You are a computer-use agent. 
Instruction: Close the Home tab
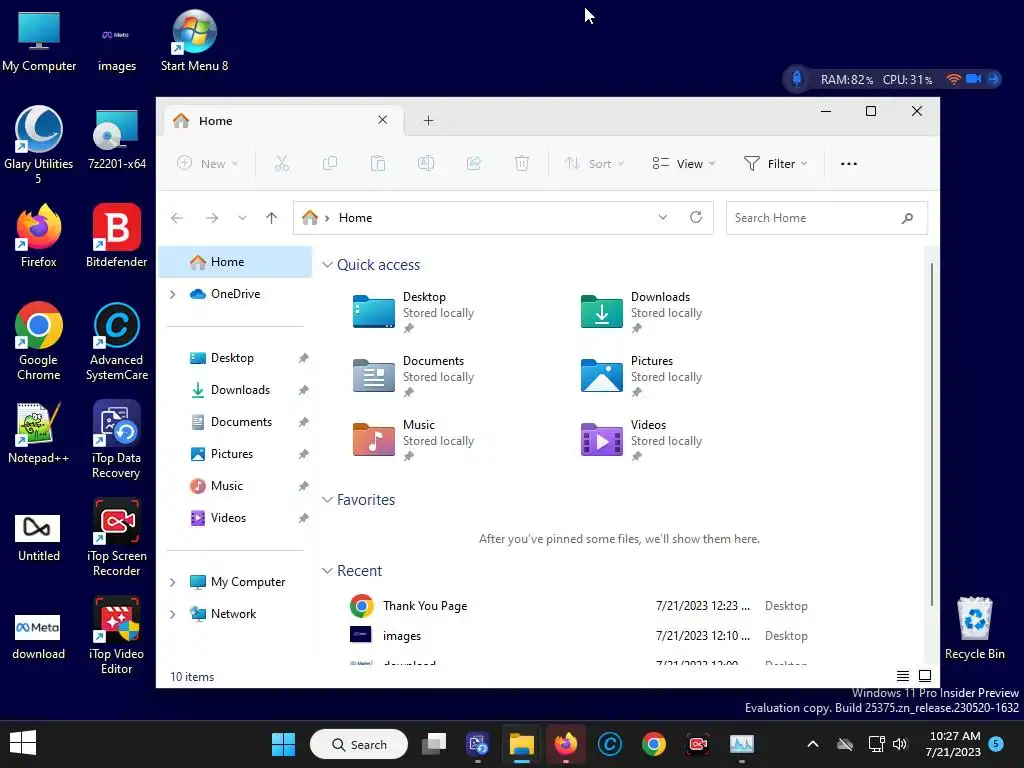[383, 120]
